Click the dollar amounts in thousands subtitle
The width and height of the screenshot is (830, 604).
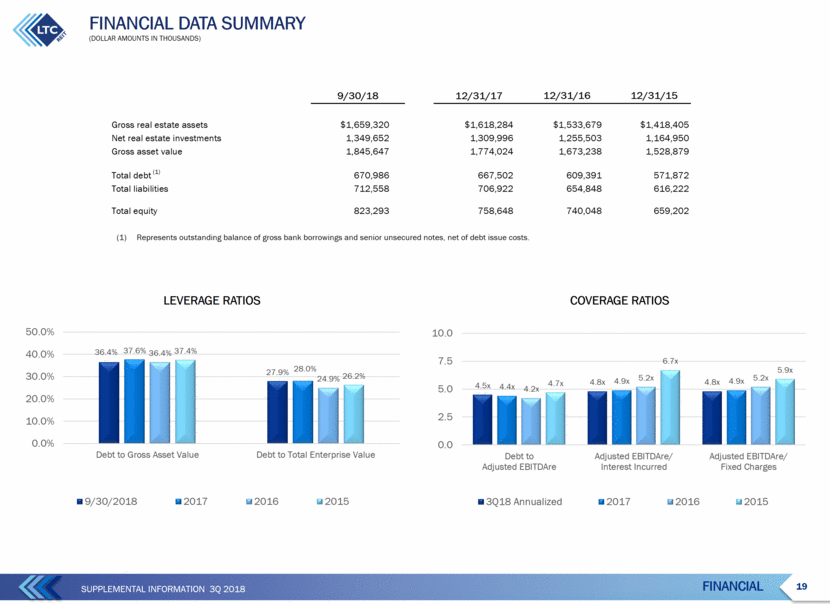pyautogui.click(x=145, y=39)
